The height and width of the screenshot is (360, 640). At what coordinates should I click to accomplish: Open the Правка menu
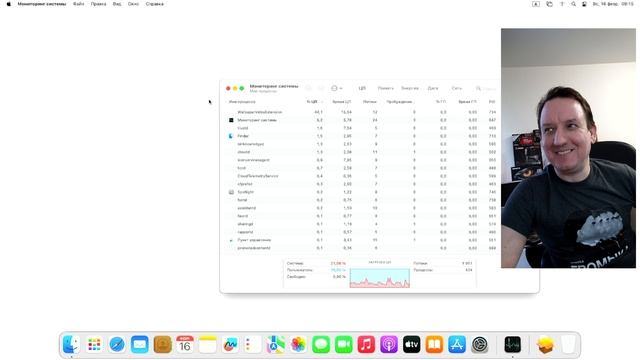tap(98, 4)
